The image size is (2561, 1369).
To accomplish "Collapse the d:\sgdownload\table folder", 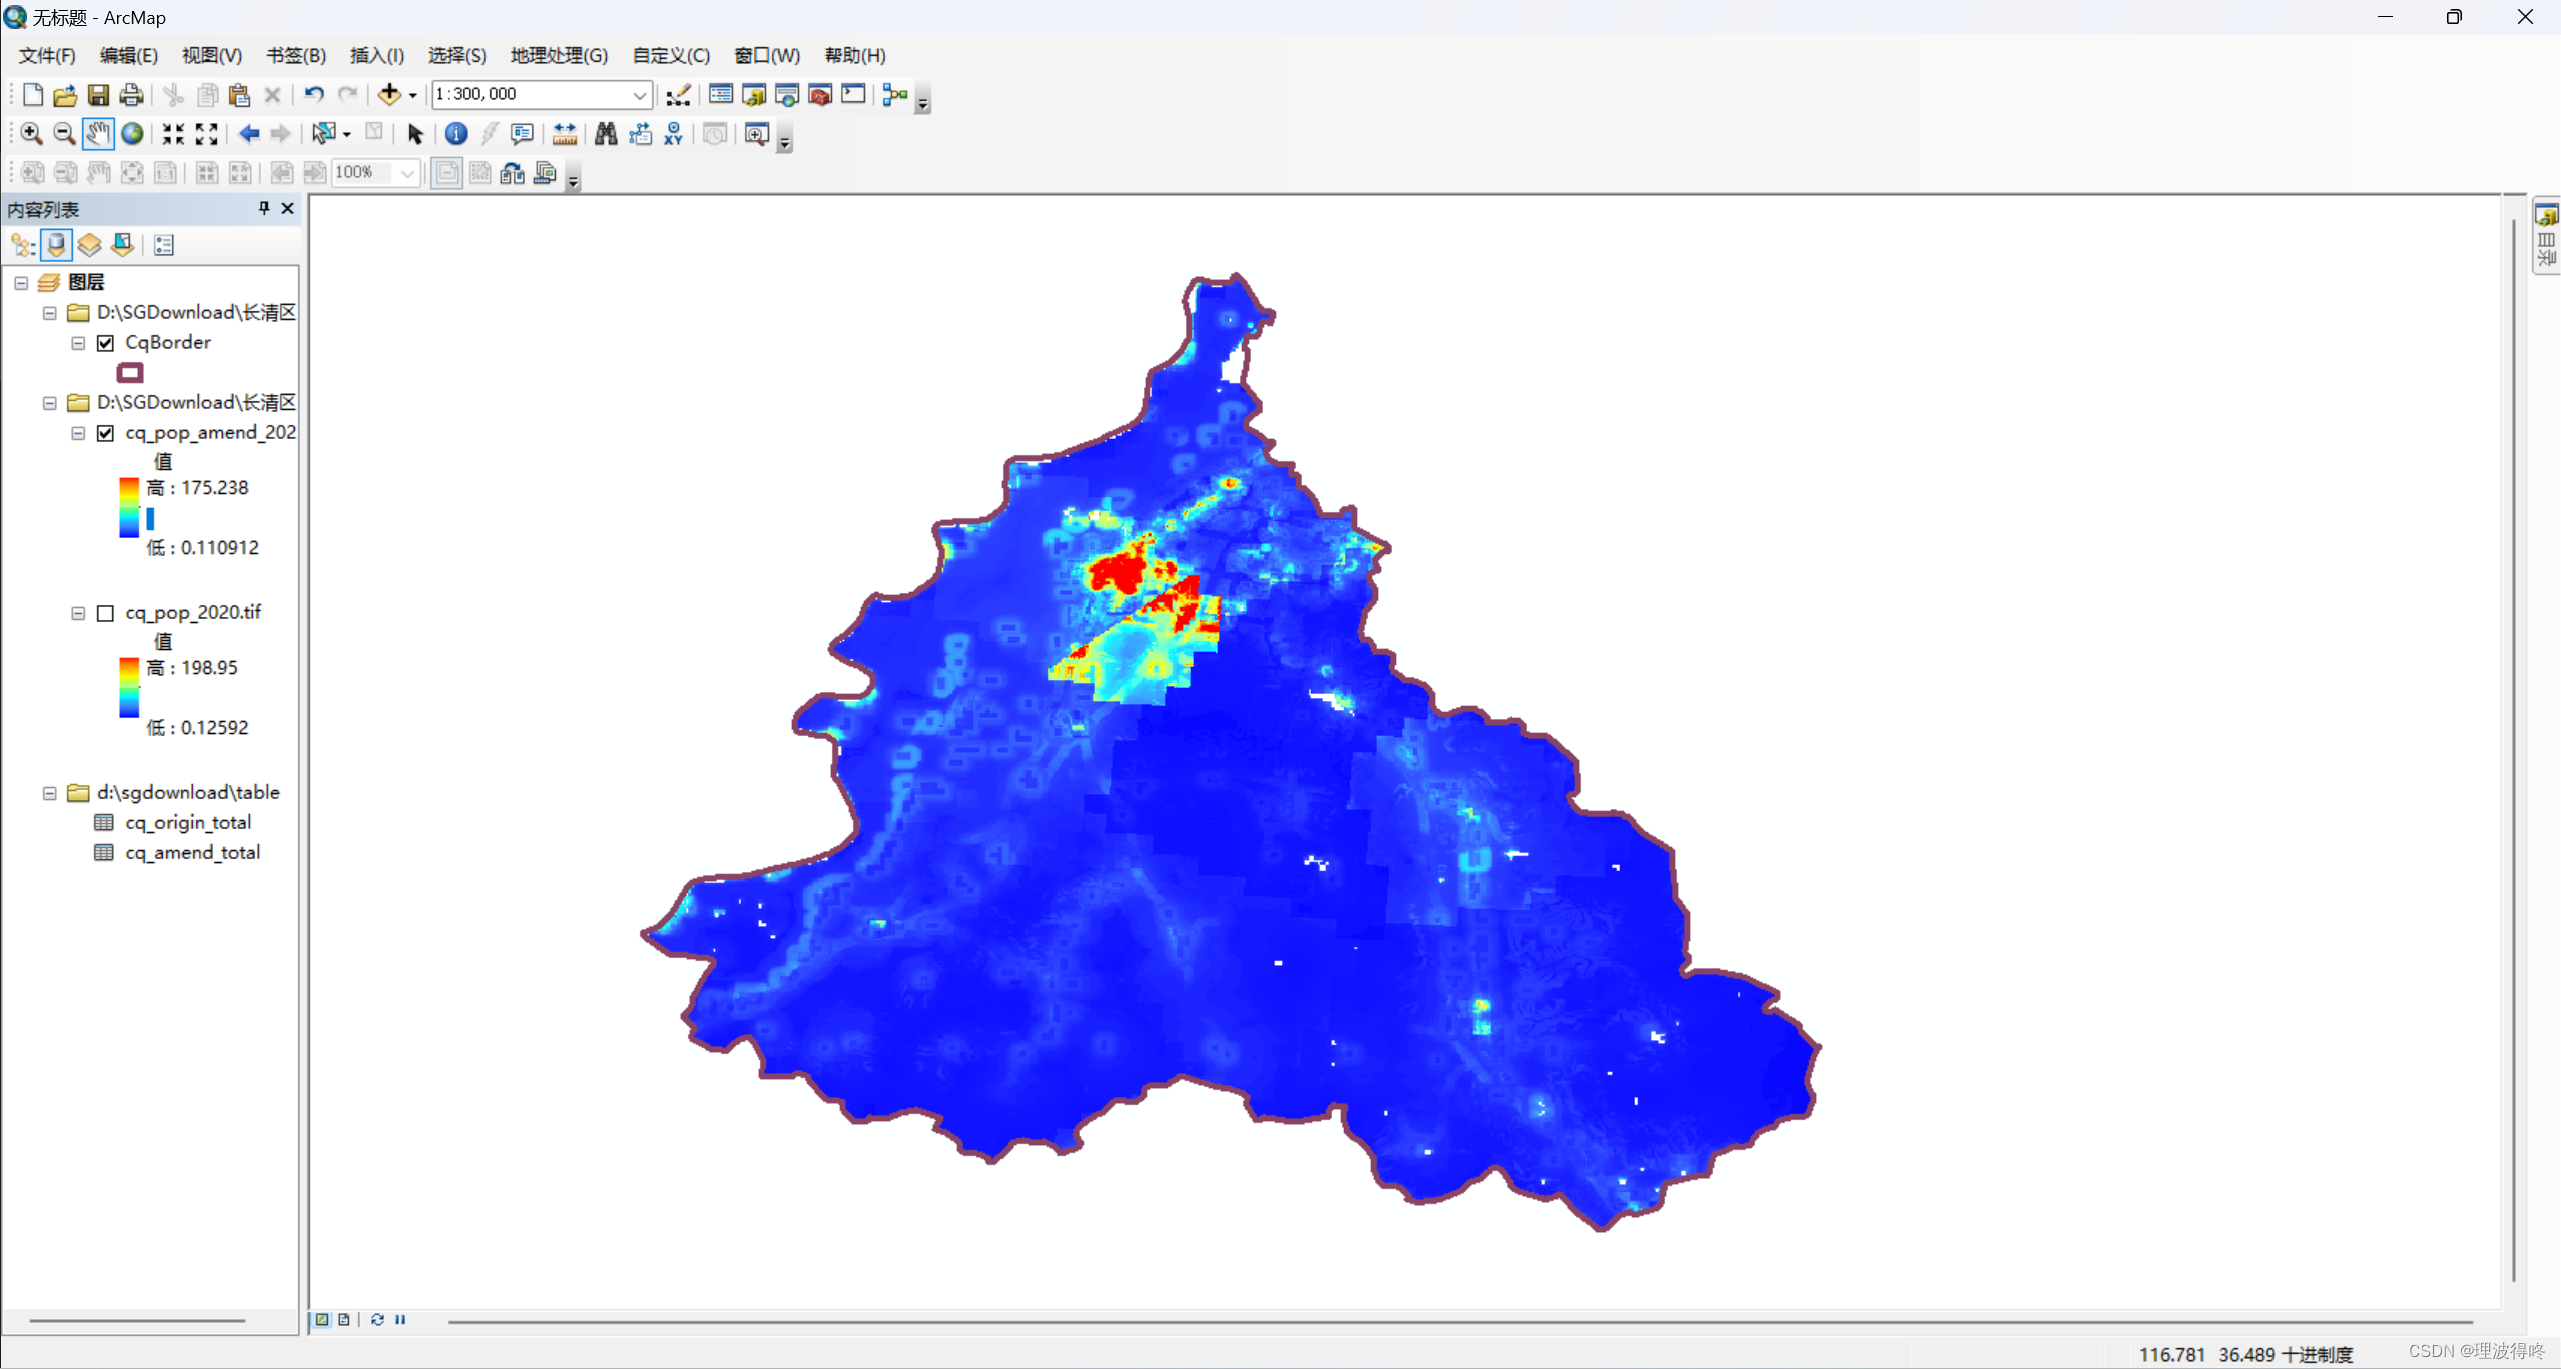I will [x=49, y=793].
